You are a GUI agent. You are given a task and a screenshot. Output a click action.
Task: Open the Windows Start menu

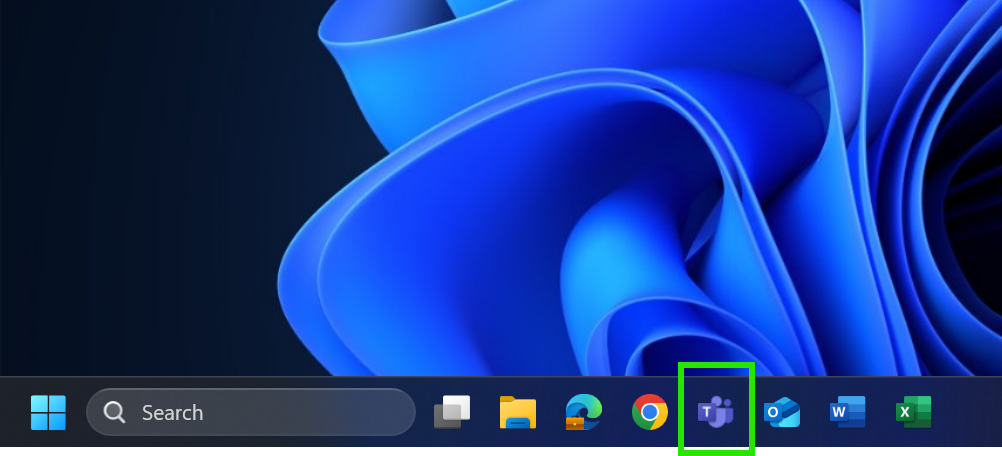(x=49, y=413)
